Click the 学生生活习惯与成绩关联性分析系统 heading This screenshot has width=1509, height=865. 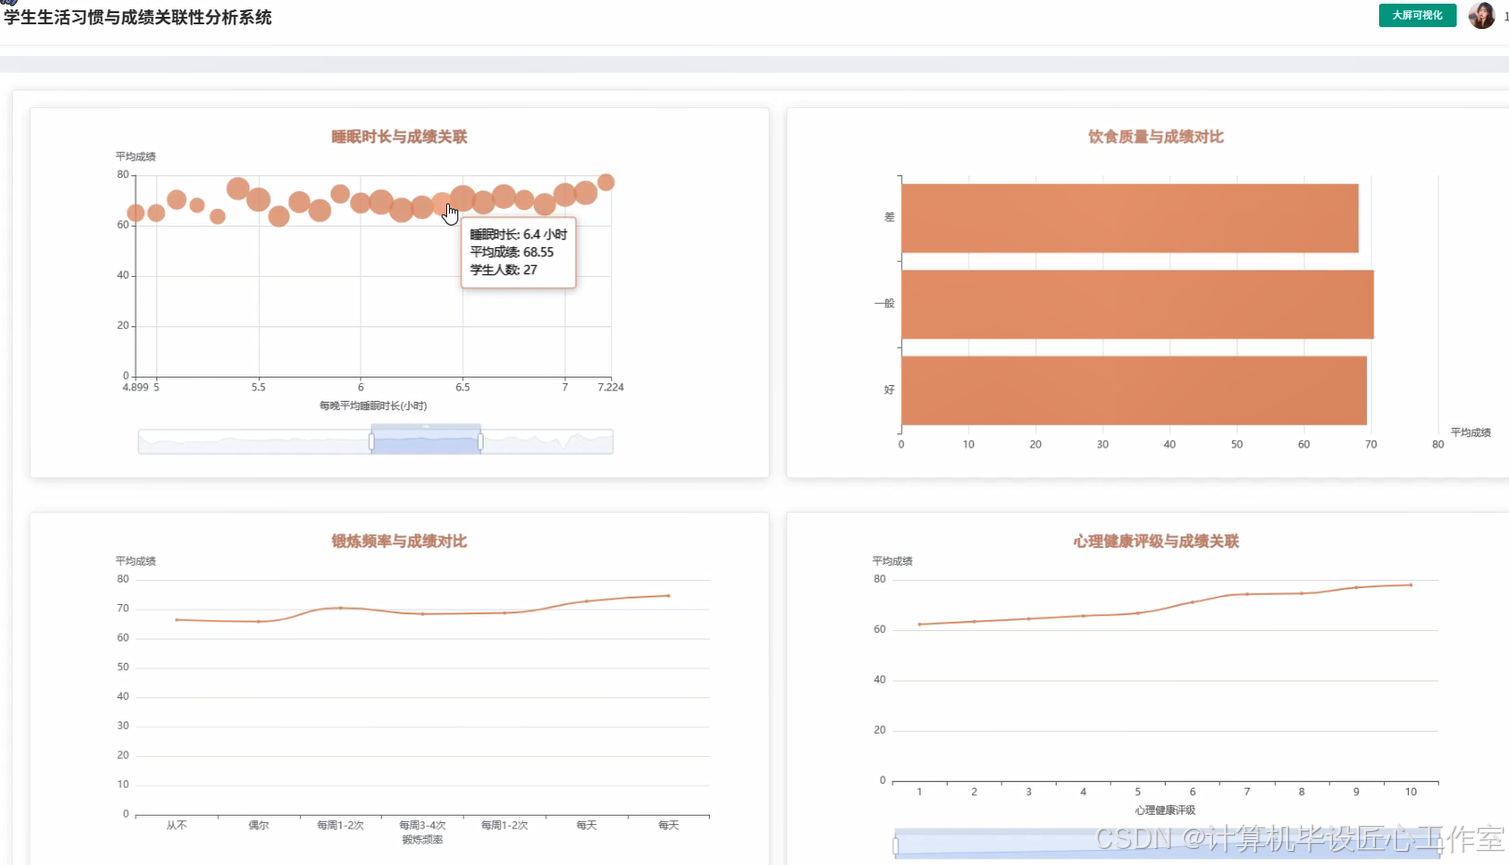click(138, 17)
